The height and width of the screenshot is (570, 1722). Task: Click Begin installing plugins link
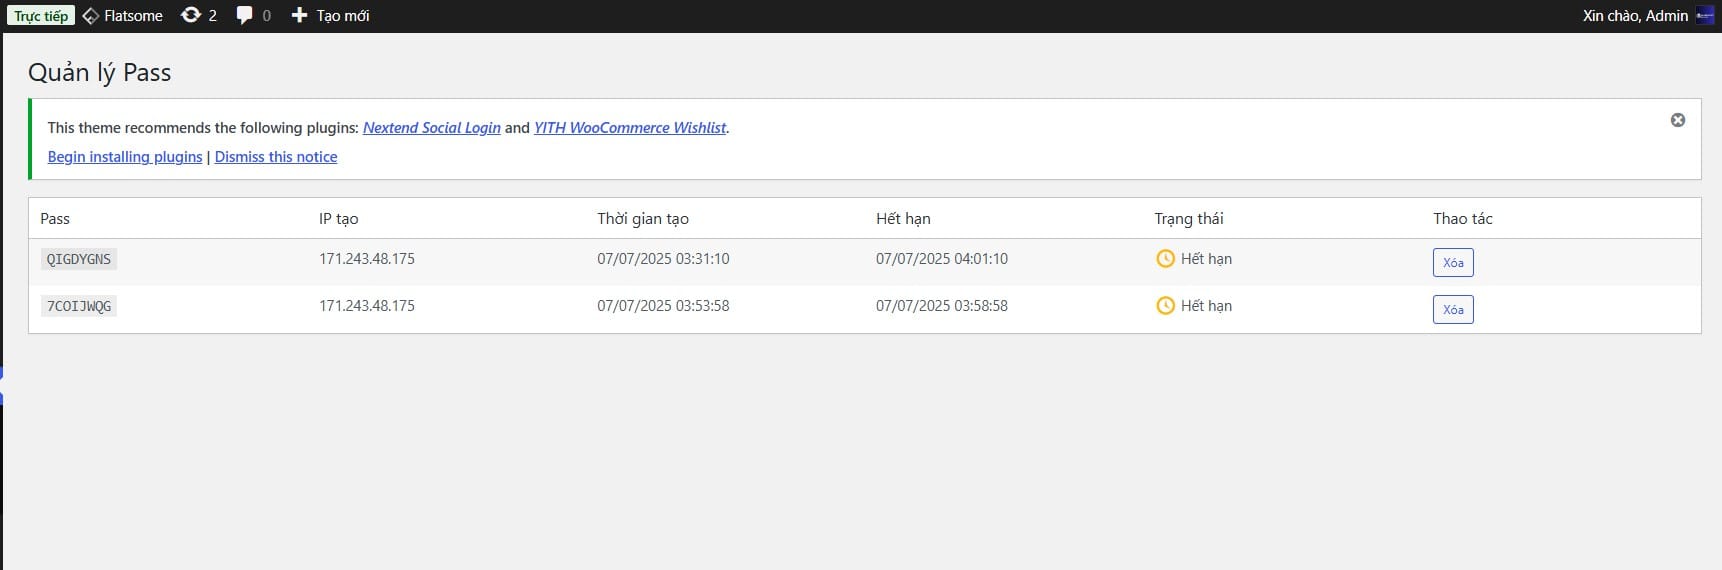[125, 157]
